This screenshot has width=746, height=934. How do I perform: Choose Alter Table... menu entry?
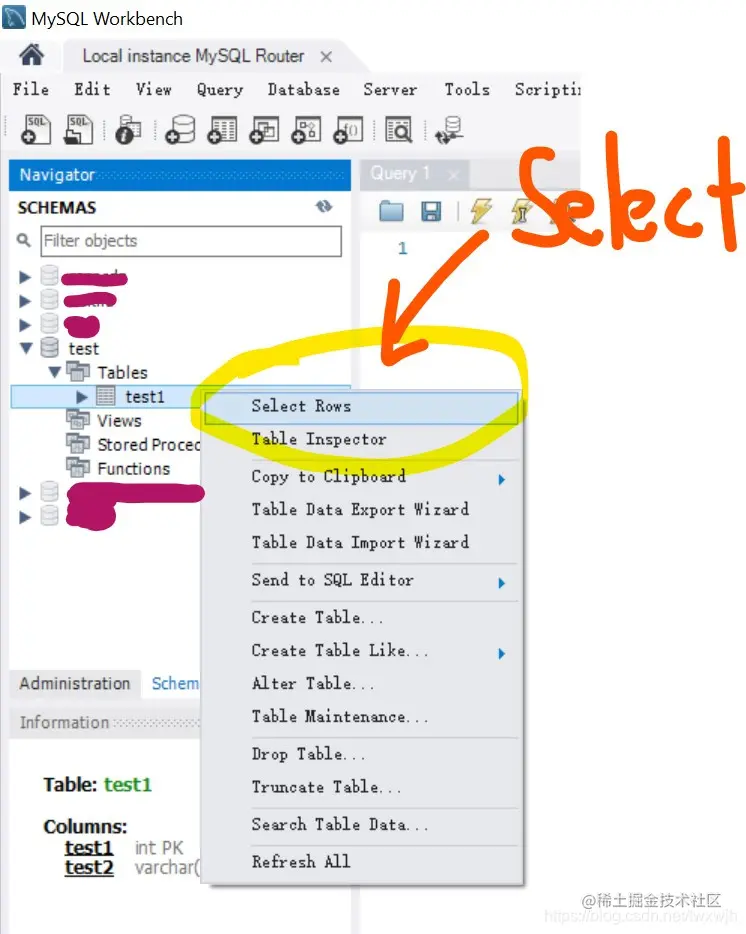point(361,683)
